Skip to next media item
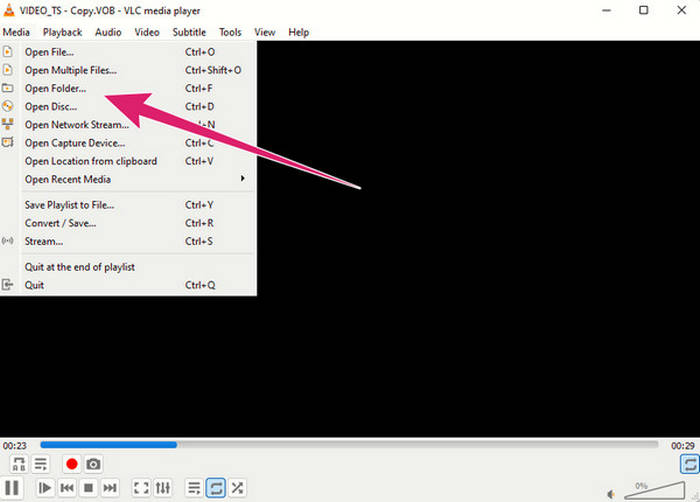Image resolution: width=700 pixels, height=502 pixels. (x=110, y=488)
